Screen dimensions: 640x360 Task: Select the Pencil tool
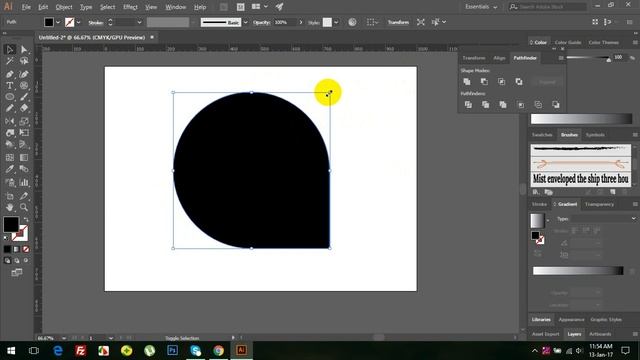[x=10, y=109]
